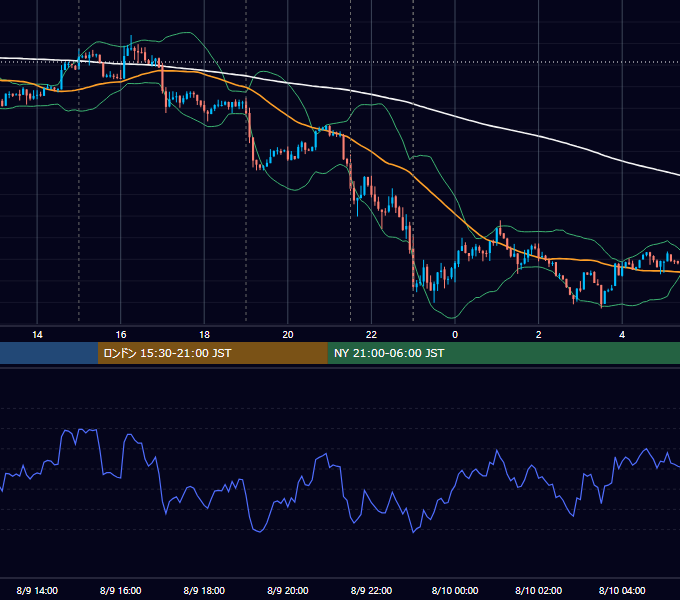Click the blue session bar before the ロンドン bar
This screenshot has height=600, width=680.
click(49, 353)
